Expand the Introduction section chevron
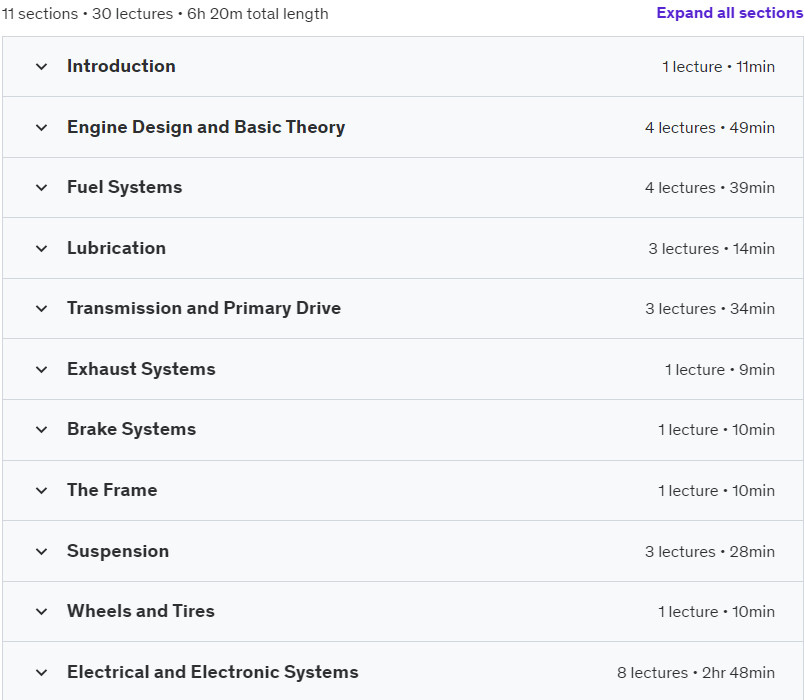The width and height of the screenshot is (804, 700). (x=42, y=67)
